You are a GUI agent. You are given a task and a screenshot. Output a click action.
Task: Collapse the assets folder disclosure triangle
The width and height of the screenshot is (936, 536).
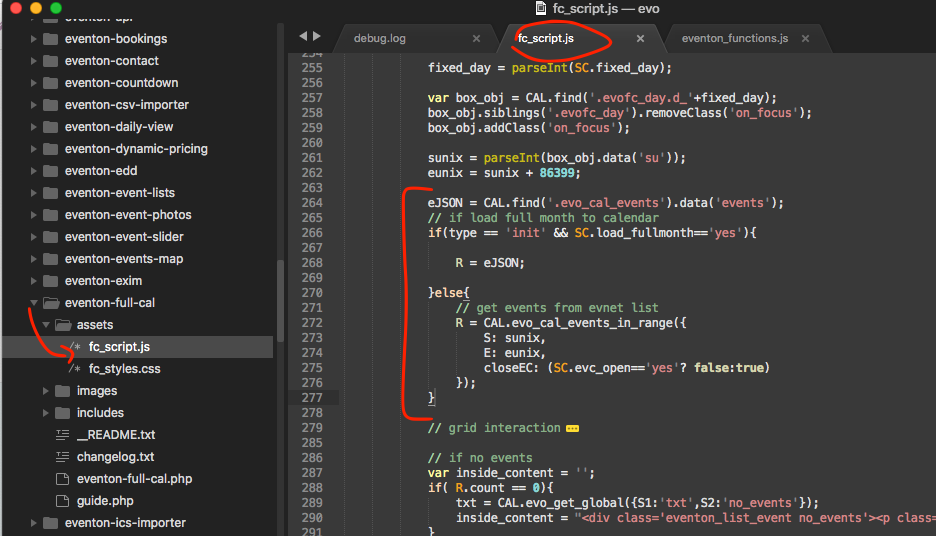(x=46, y=325)
